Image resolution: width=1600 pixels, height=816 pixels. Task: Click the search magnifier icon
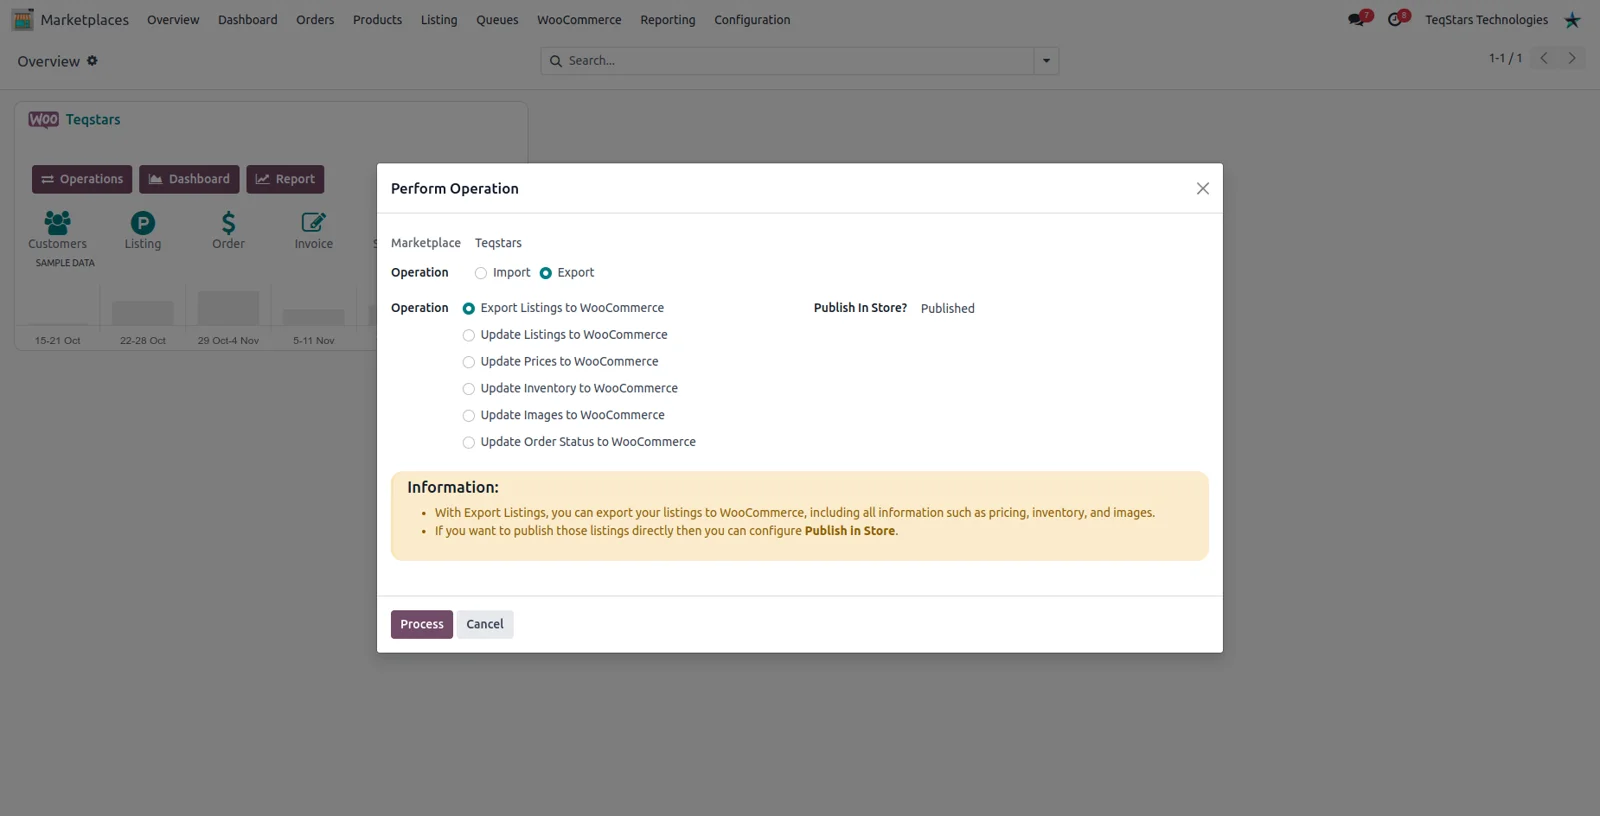pyautogui.click(x=556, y=61)
